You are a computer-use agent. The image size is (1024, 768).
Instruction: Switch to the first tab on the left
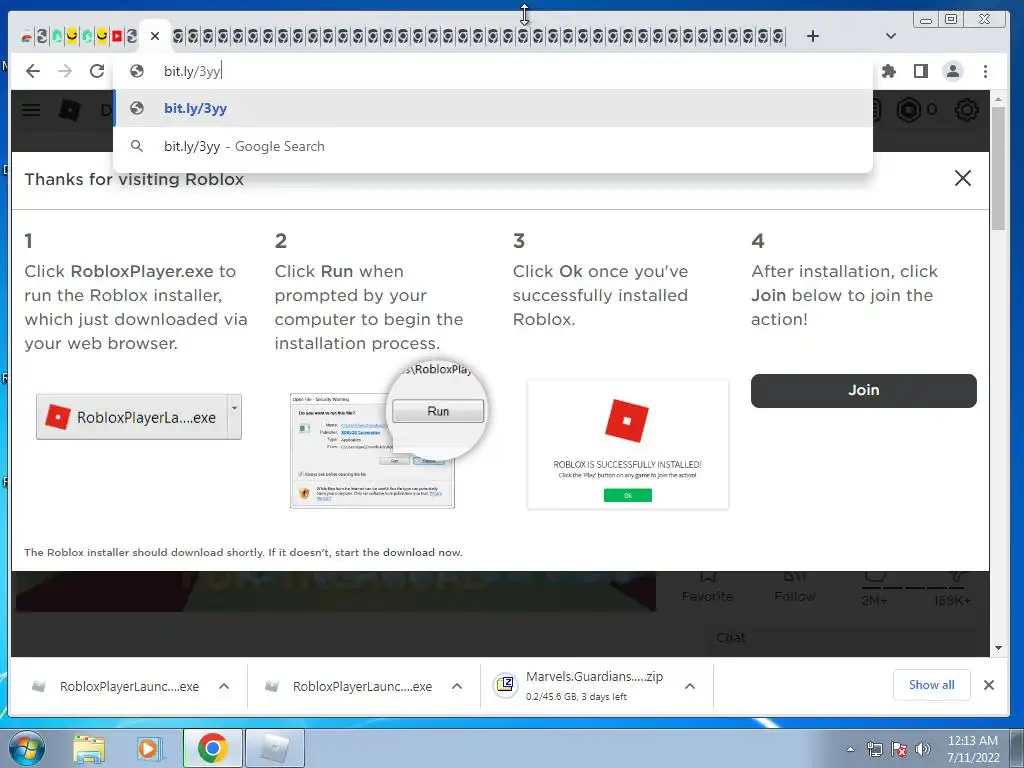pyautogui.click(x=26, y=37)
